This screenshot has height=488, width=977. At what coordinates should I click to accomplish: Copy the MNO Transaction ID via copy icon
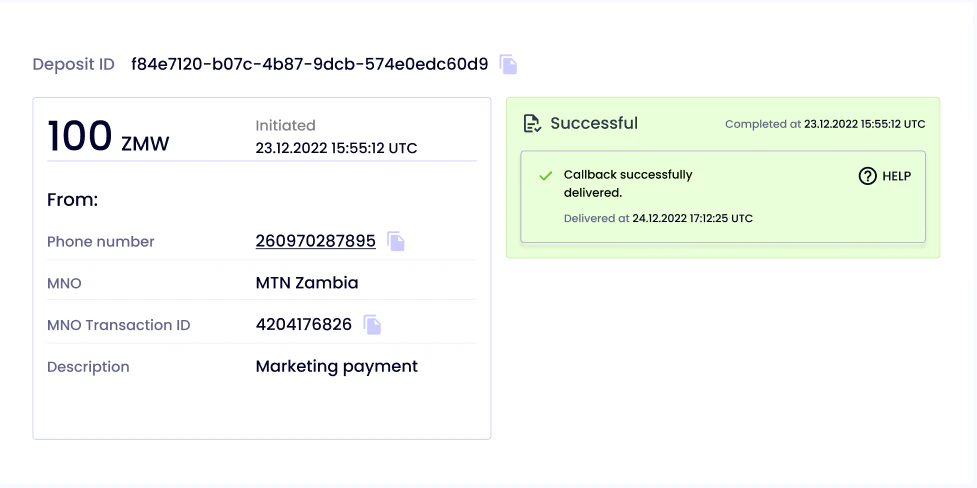[x=373, y=325]
